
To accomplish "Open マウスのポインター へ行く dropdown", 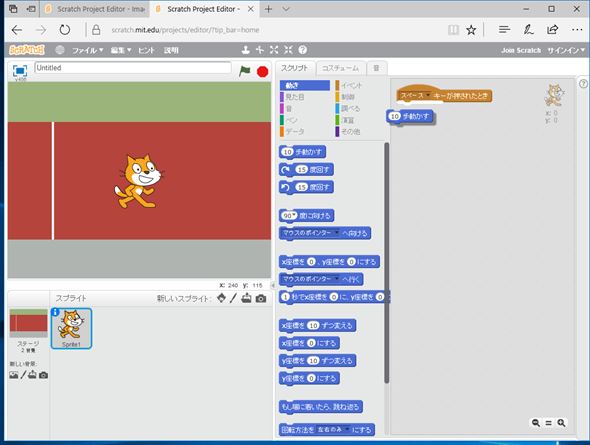I will pyautogui.click(x=336, y=279).
